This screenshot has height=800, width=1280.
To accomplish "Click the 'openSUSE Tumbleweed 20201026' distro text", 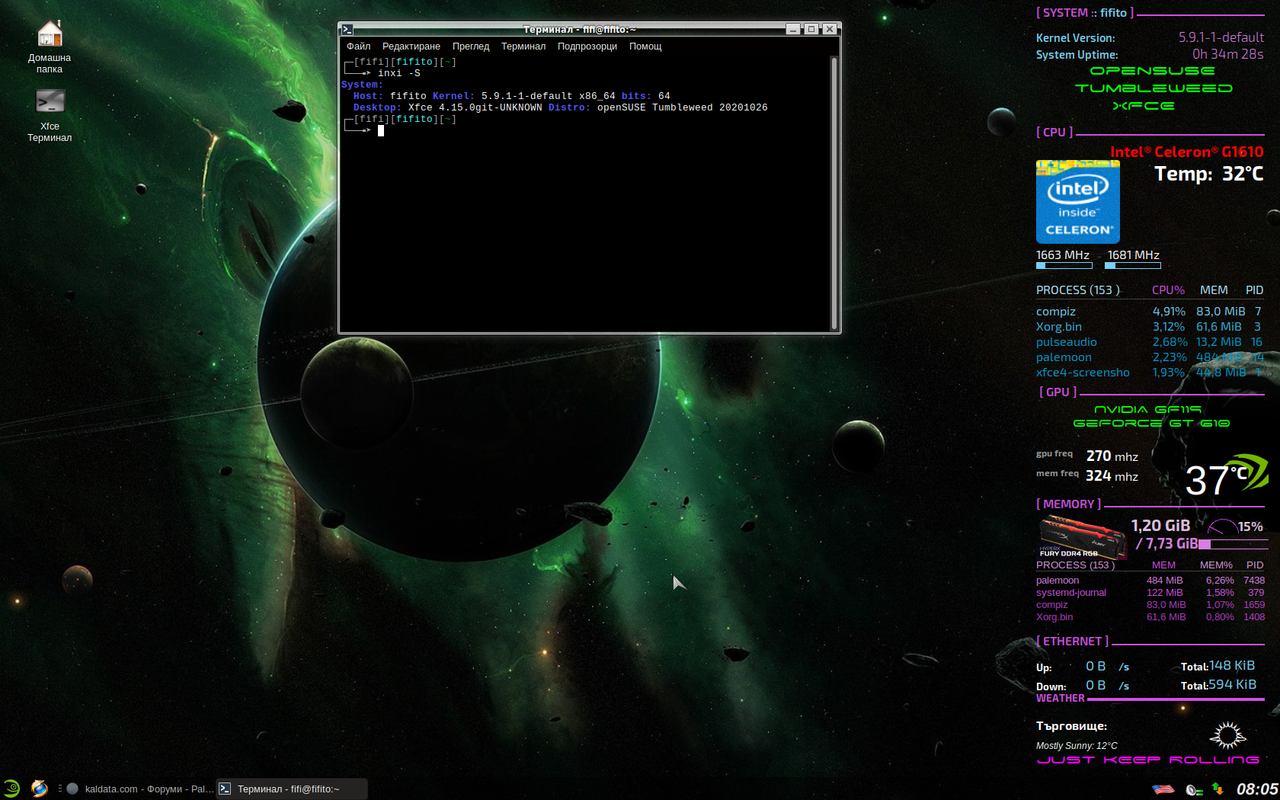I will (682, 107).
